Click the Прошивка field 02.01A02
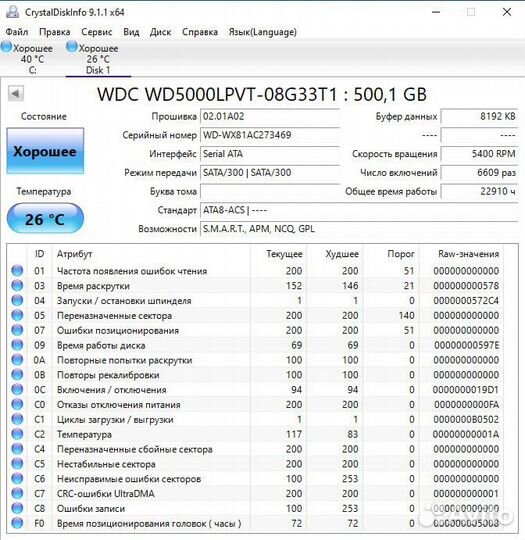Image resolution: width=525 pixels, height=540 pixels. 270,116
